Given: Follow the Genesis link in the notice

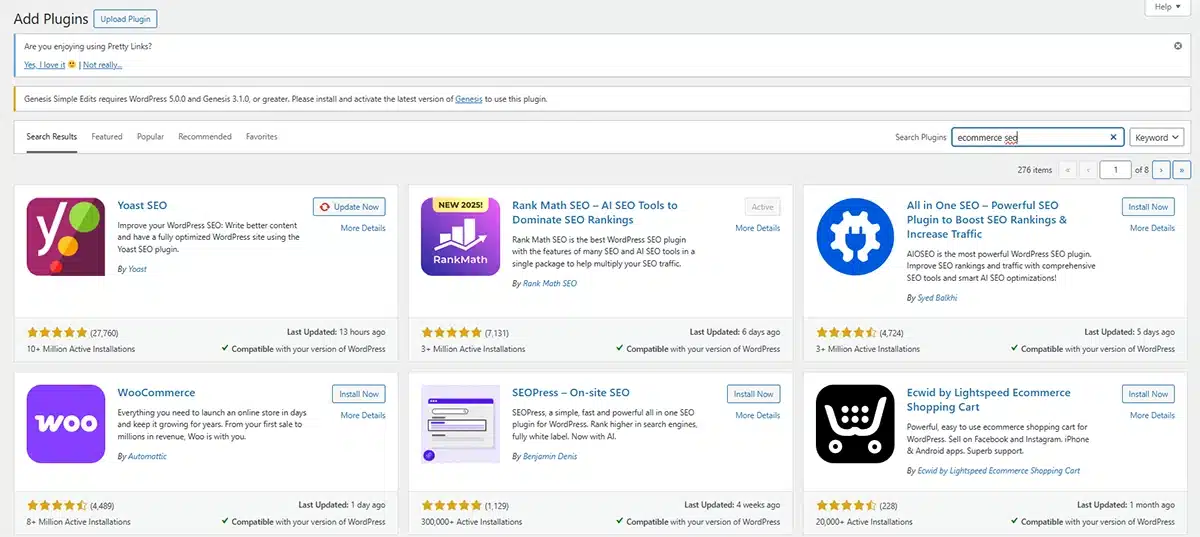Looking at the screenshot, I should pos(468,99).
